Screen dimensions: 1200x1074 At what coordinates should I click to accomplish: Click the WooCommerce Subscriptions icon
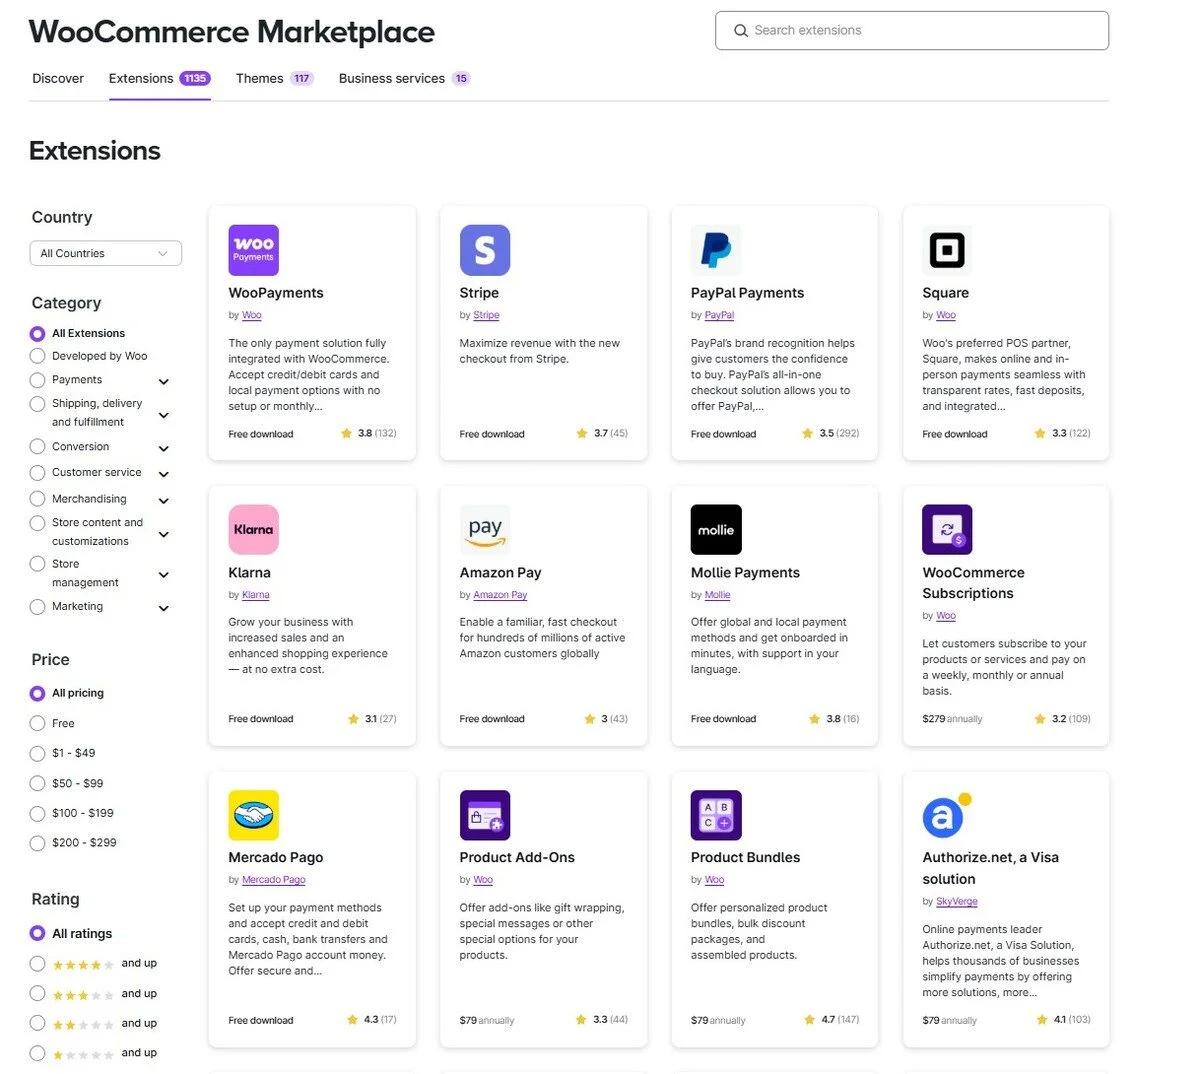[947, 530]
